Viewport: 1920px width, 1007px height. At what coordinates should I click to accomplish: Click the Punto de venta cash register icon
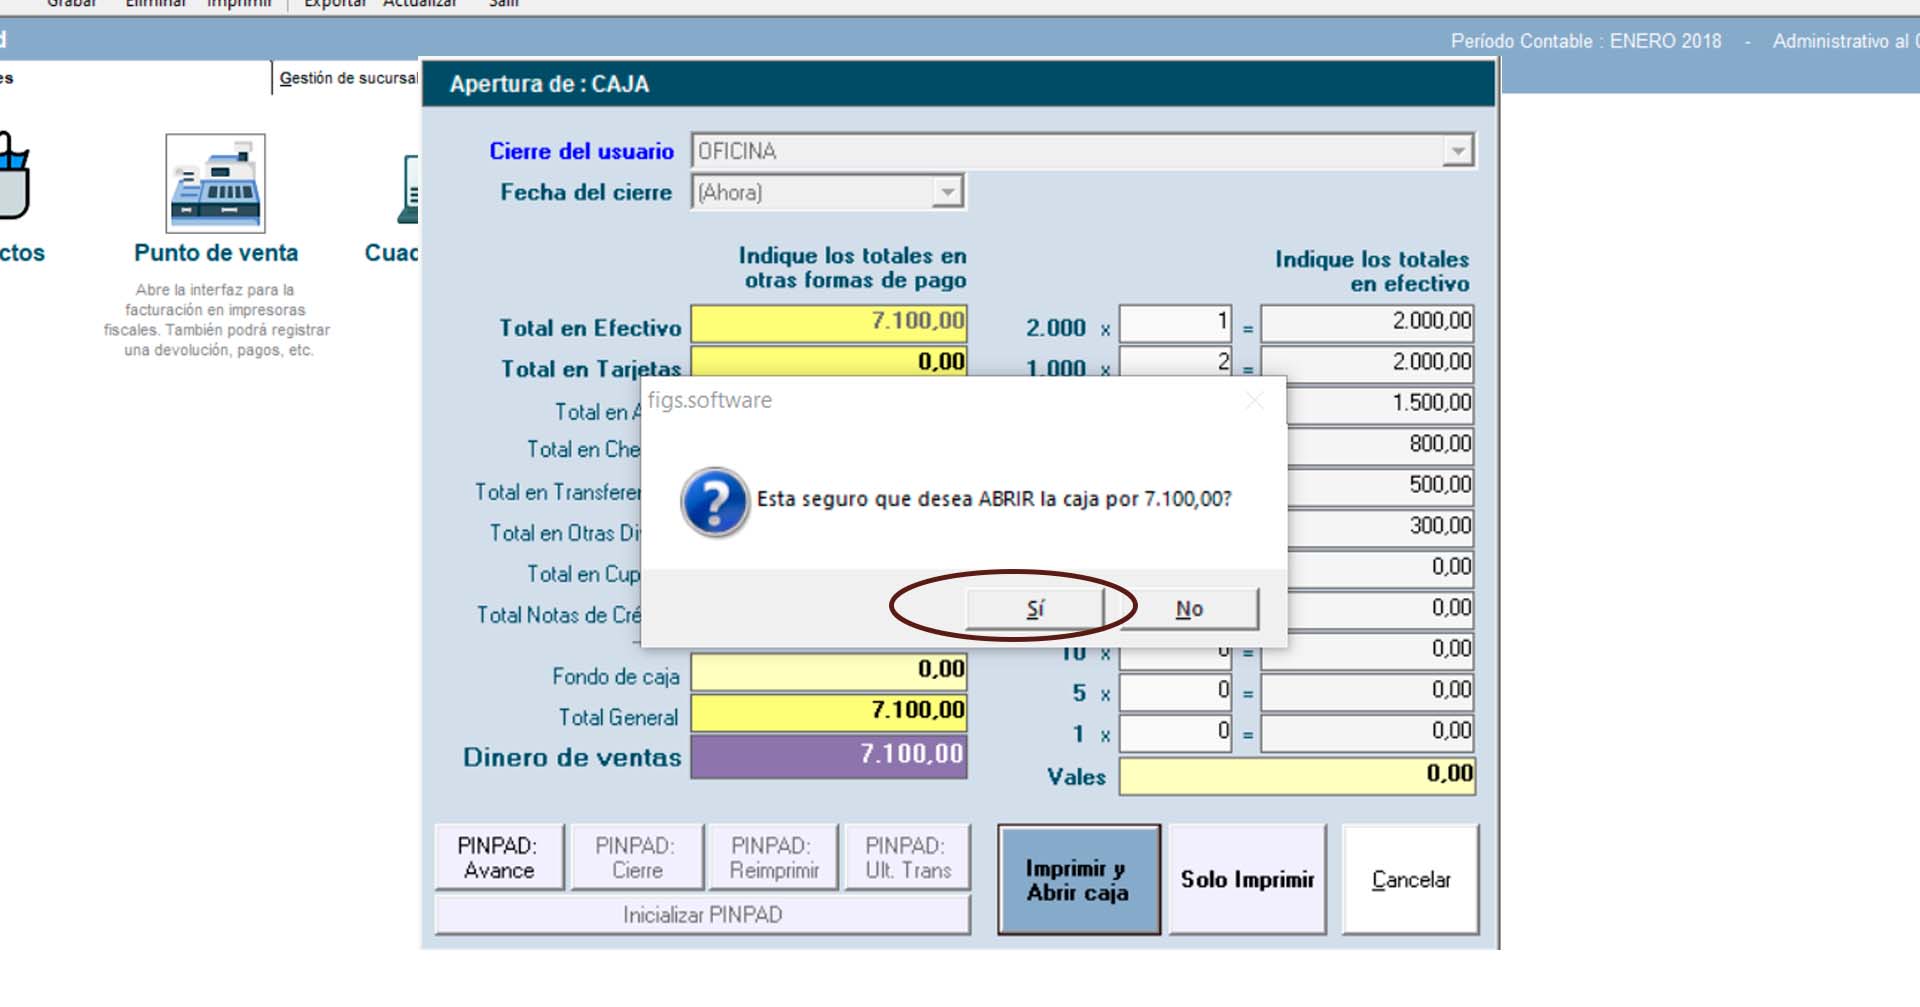(x=215, y=184)
